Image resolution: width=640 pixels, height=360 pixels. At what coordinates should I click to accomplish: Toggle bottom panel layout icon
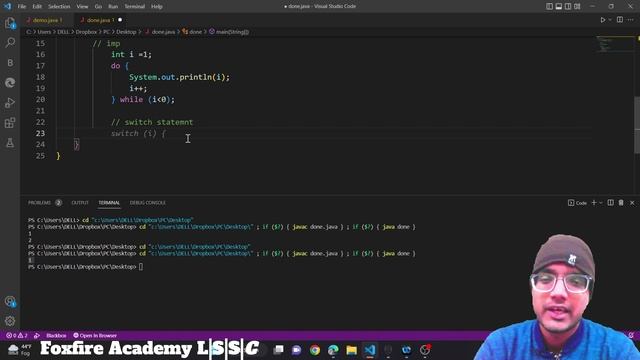coord(559,6)
